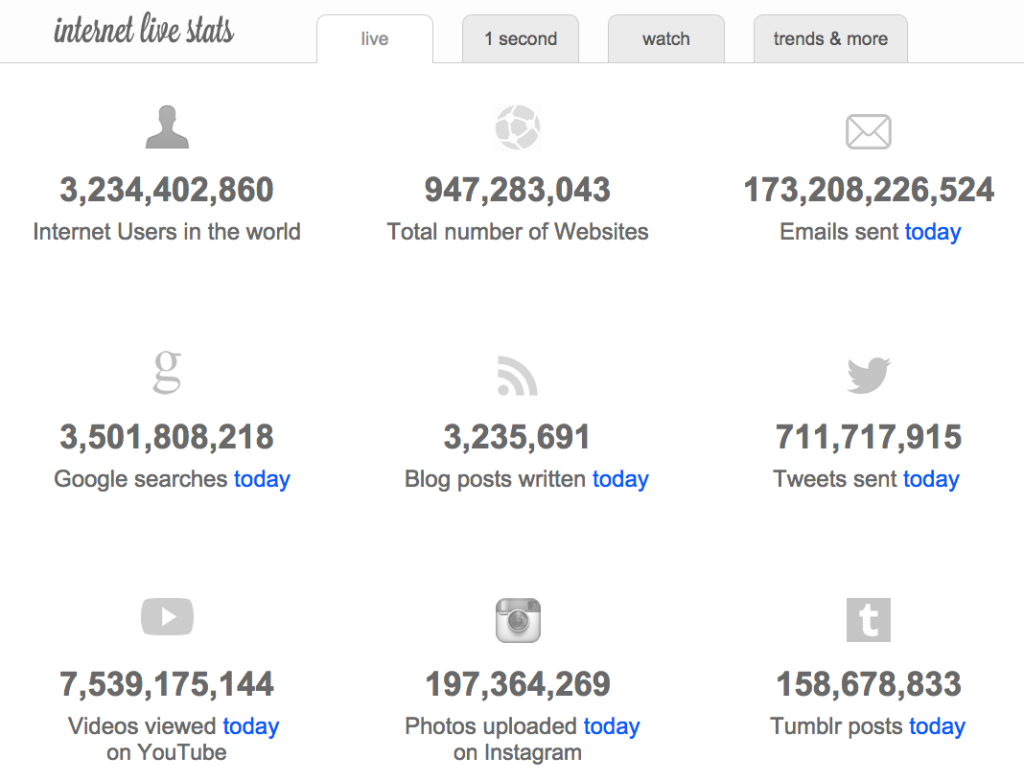Image resolution: width=1024 pixels, height=781 pixels.
Task: Open the 'watch' tab
Action: (666, 39)
